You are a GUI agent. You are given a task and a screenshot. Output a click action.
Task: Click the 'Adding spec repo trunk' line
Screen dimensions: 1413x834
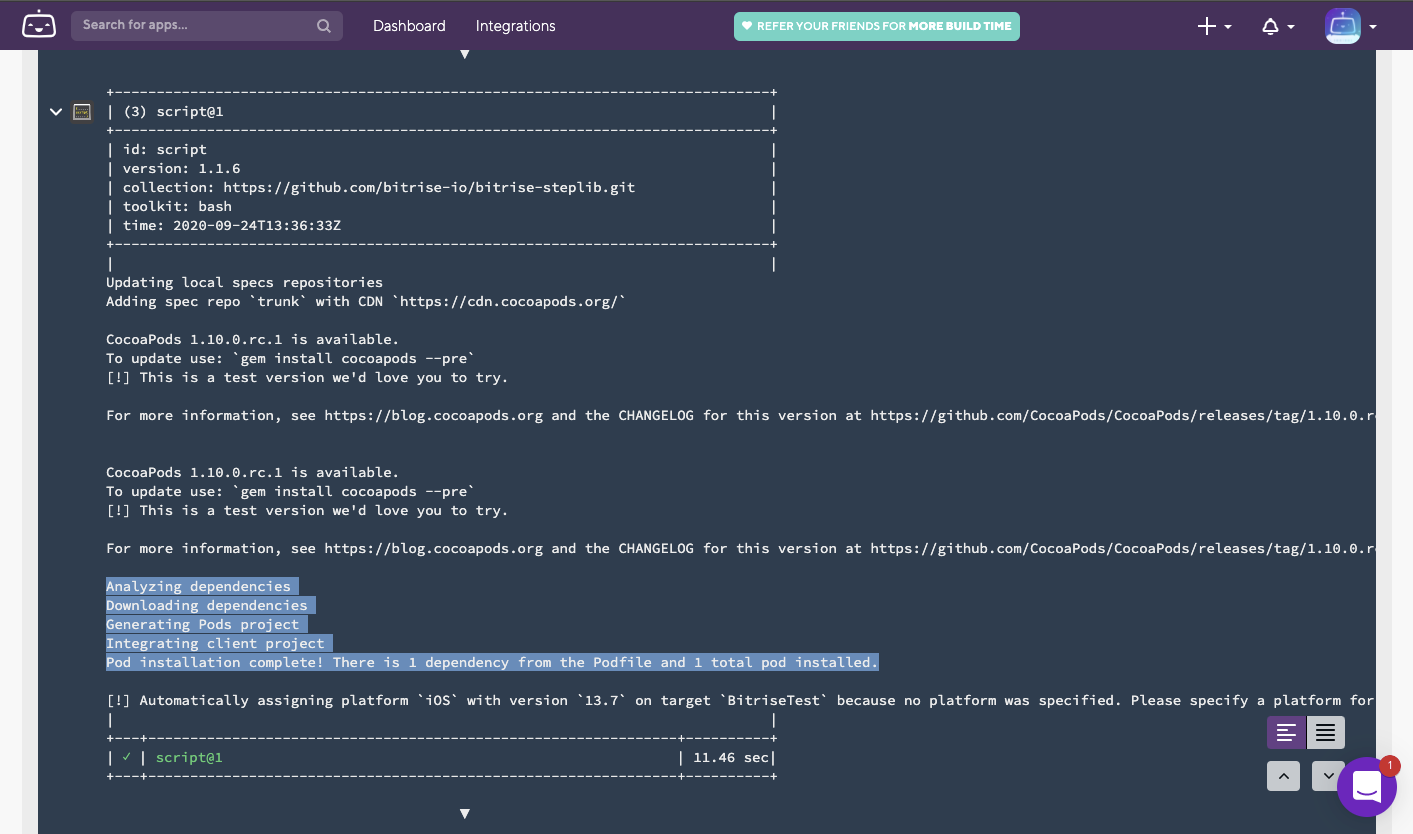pos(366,302)
